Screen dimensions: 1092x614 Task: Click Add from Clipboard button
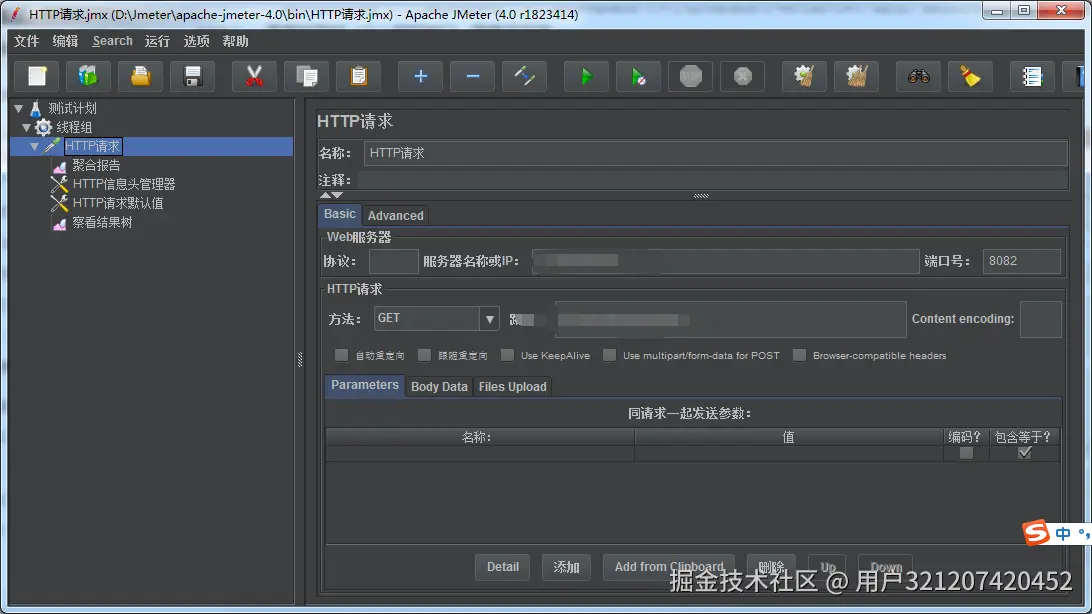click(x=669, y=567)
